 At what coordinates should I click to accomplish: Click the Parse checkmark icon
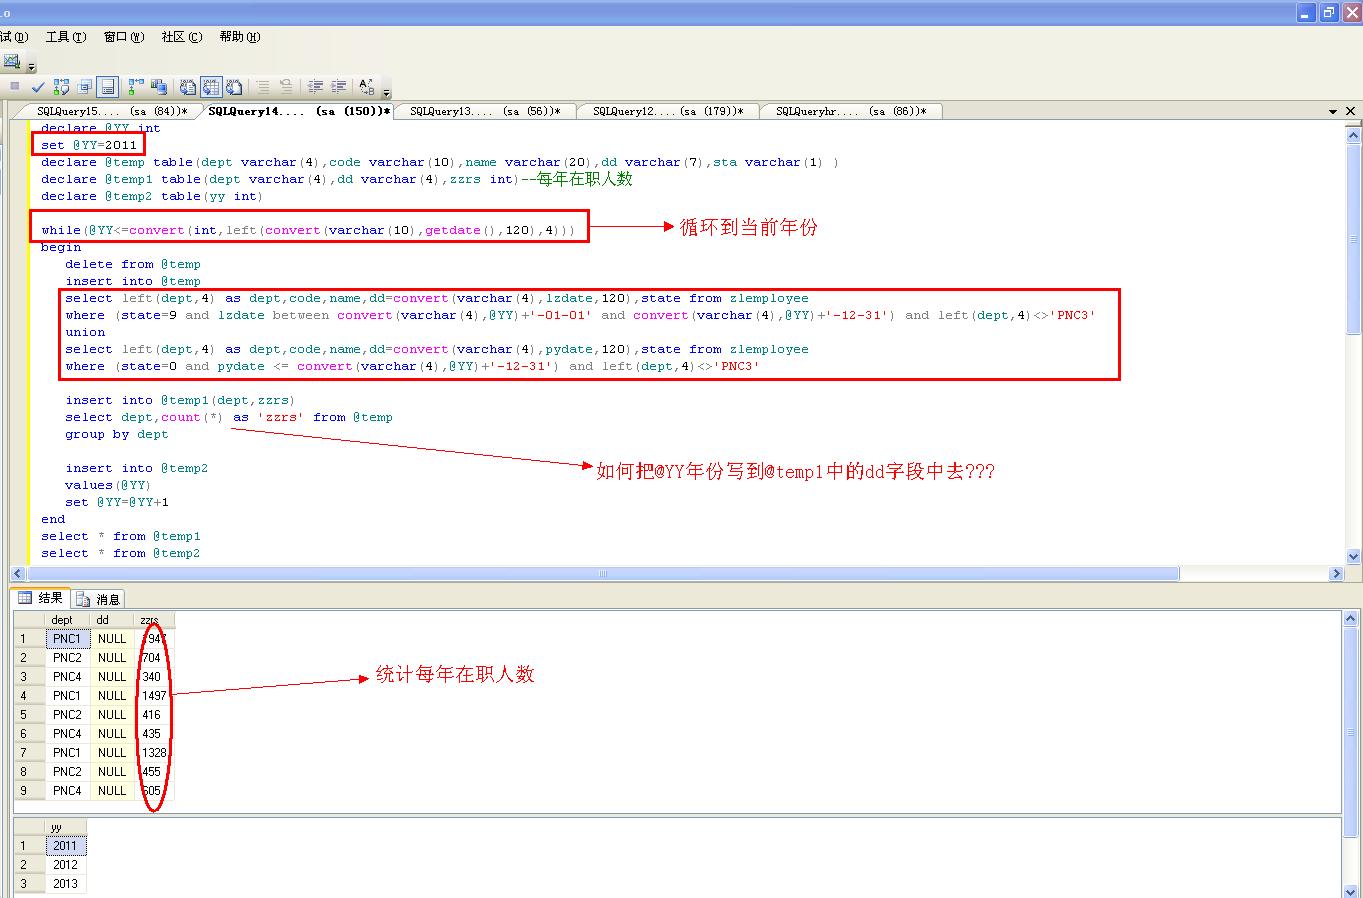(x=38, y=87)
